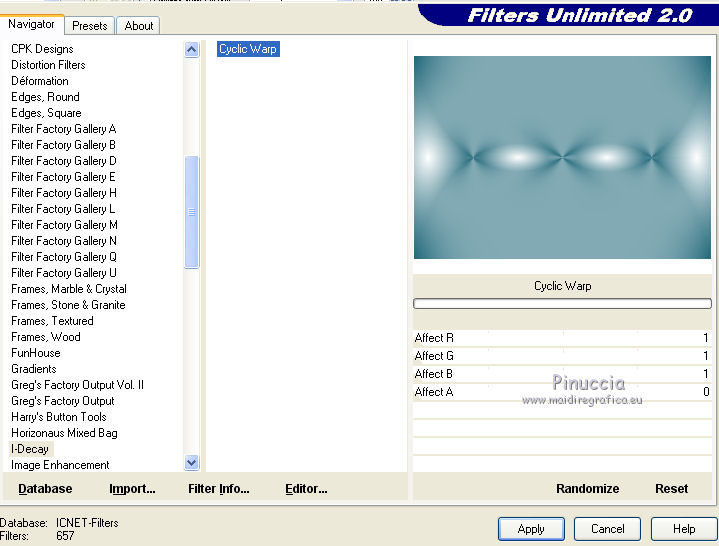Adjust the Affect B slider
This screenshot has height=546, width=719.
tap(562, 374)
